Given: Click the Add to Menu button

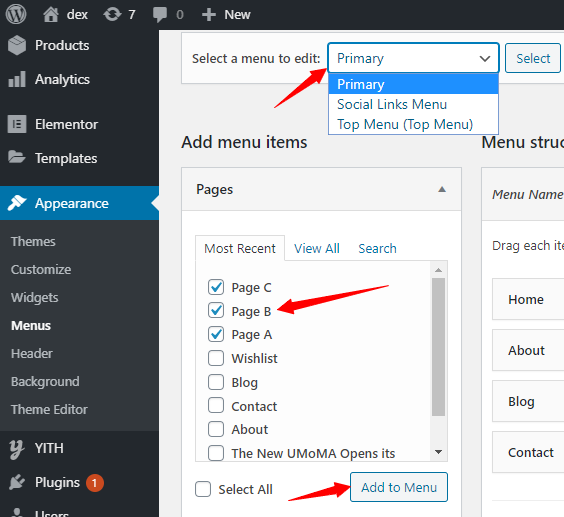Looking at the screenshot, I should 399,487.
